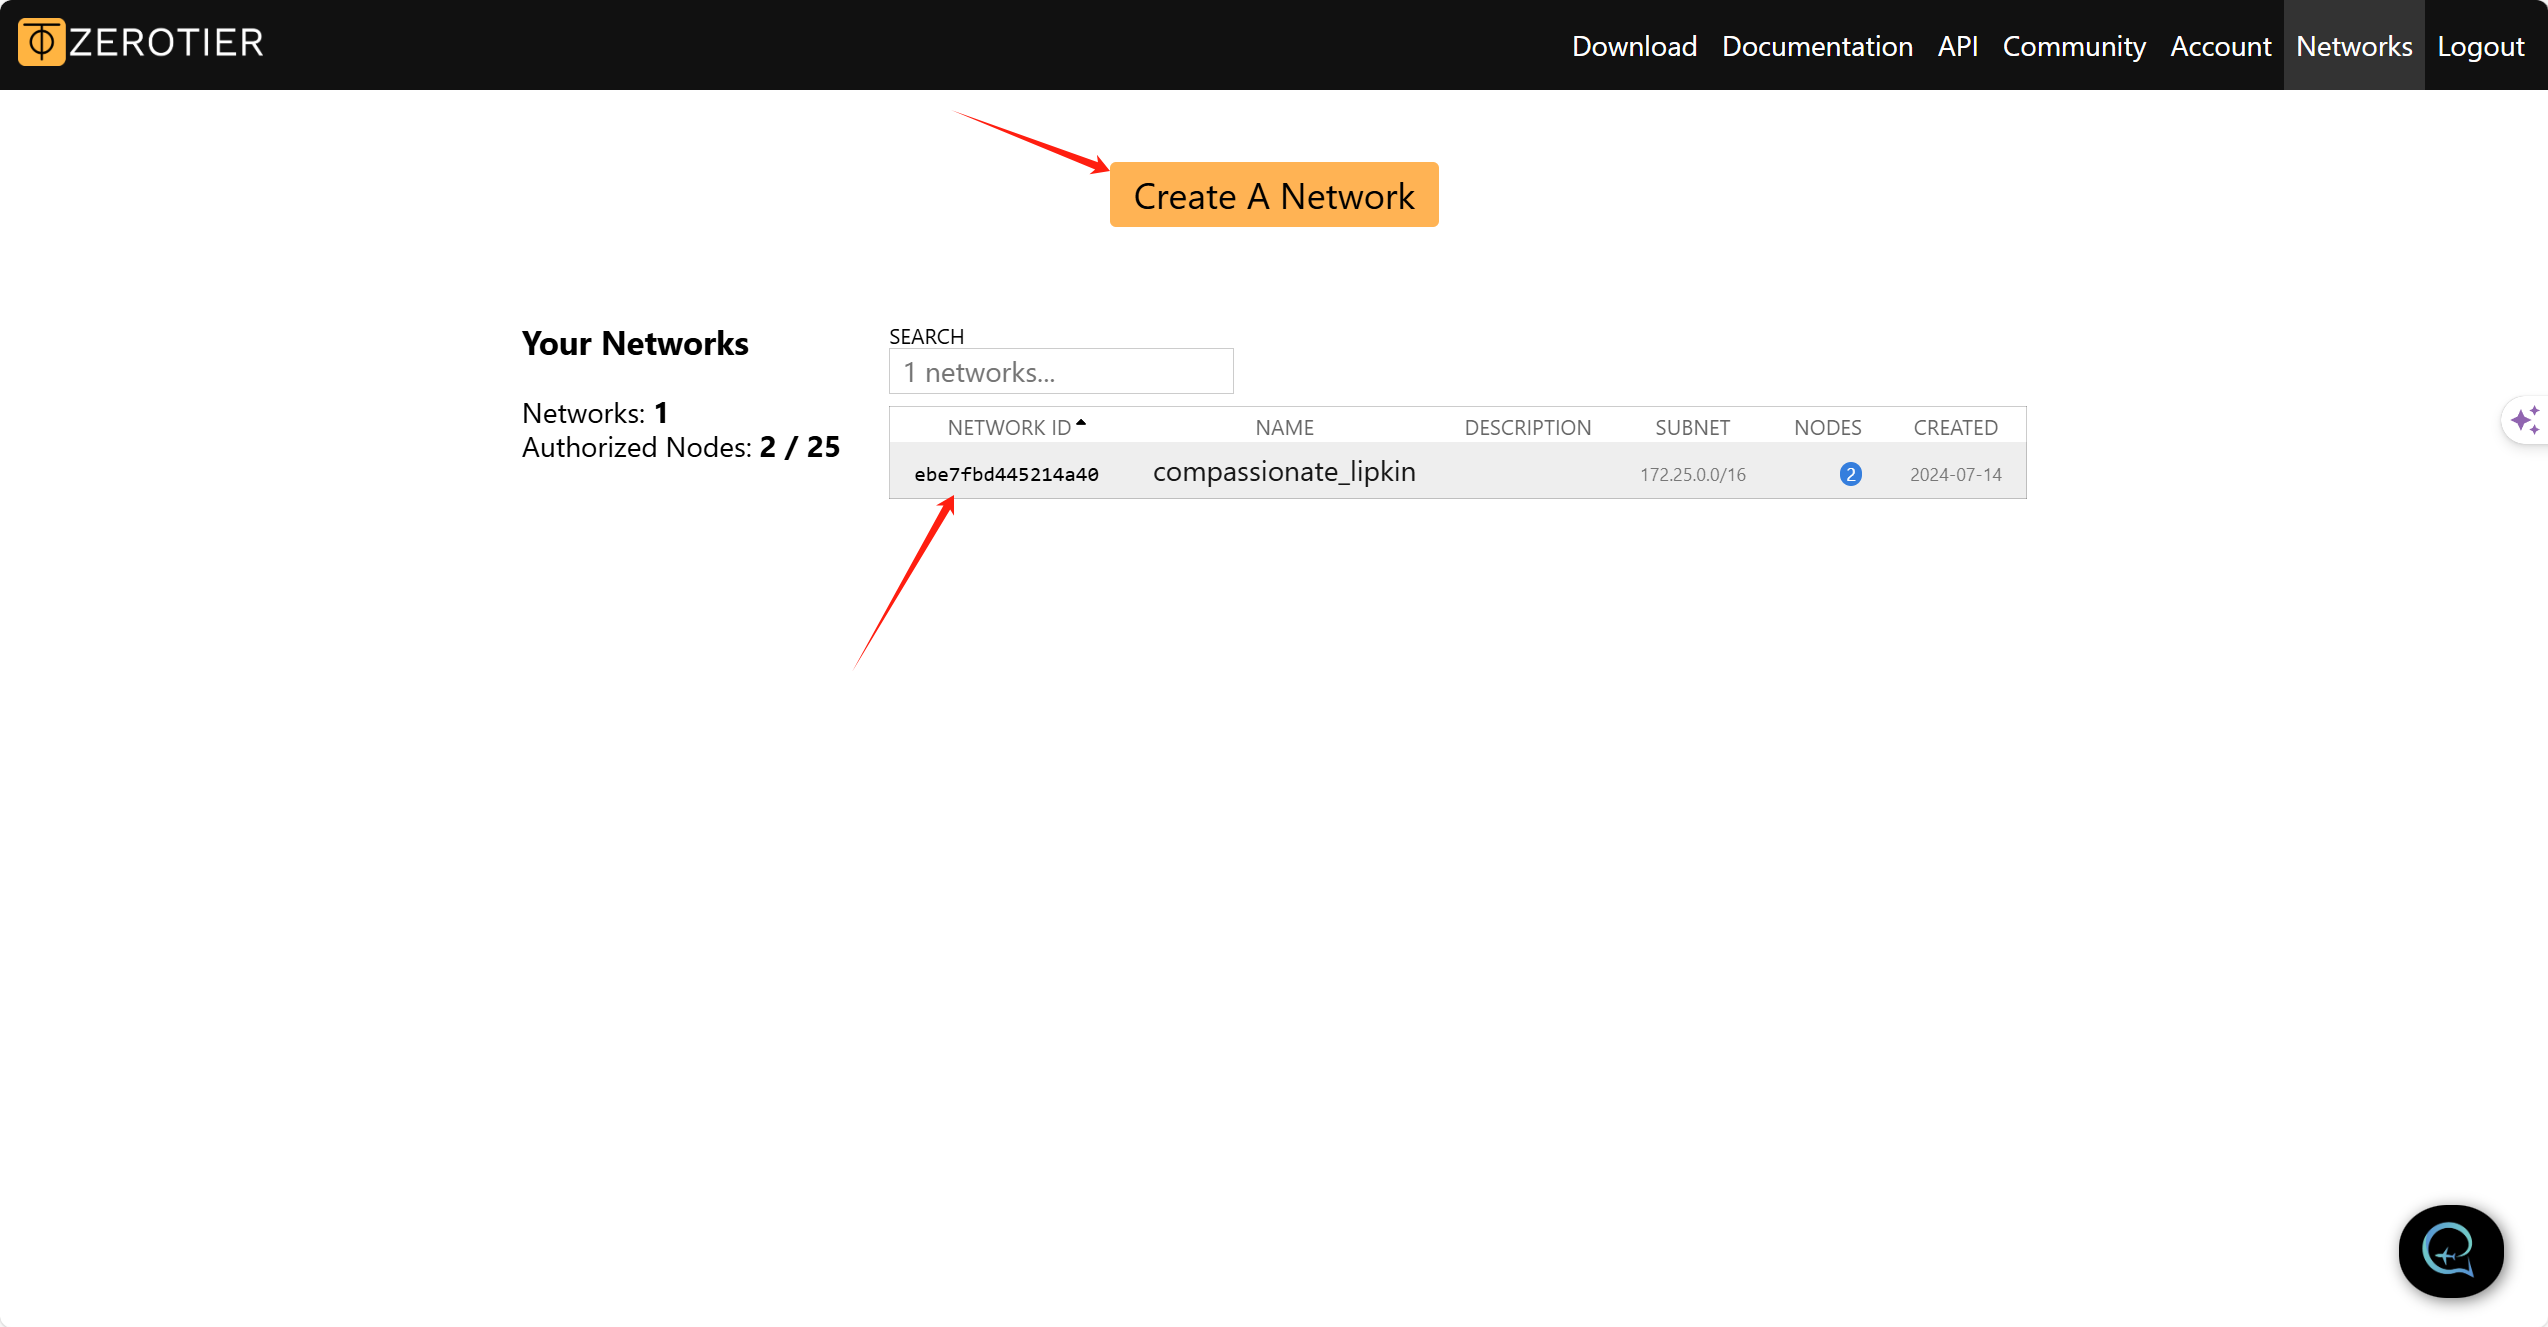Click the Documentation navigation icon
This screenshot has height=1327, width=2548.
[1818, 46]
